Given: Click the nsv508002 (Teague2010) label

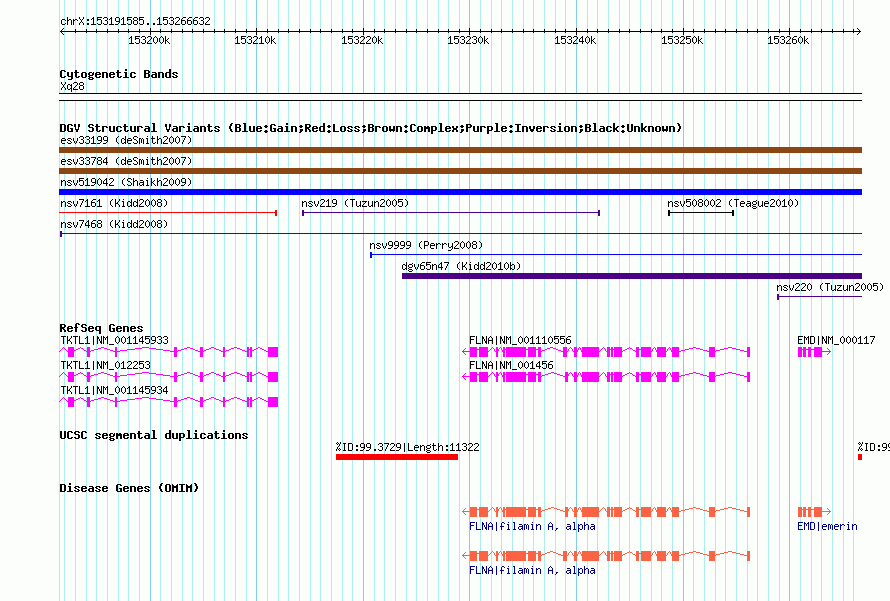Looking at the screenshot, I should (x=733, y=203).
